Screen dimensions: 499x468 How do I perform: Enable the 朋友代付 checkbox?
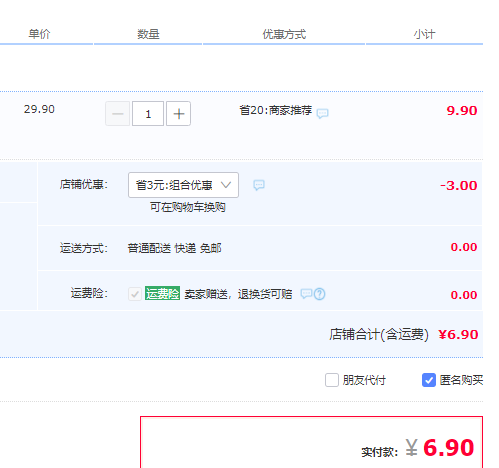tap(332, 380)
